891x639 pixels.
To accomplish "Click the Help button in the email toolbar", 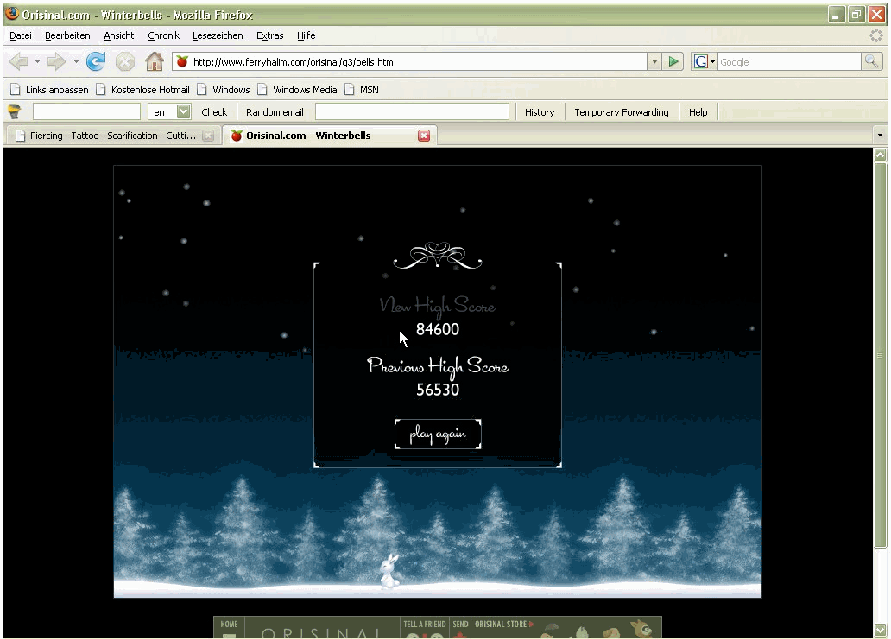I will click(698, 112).
